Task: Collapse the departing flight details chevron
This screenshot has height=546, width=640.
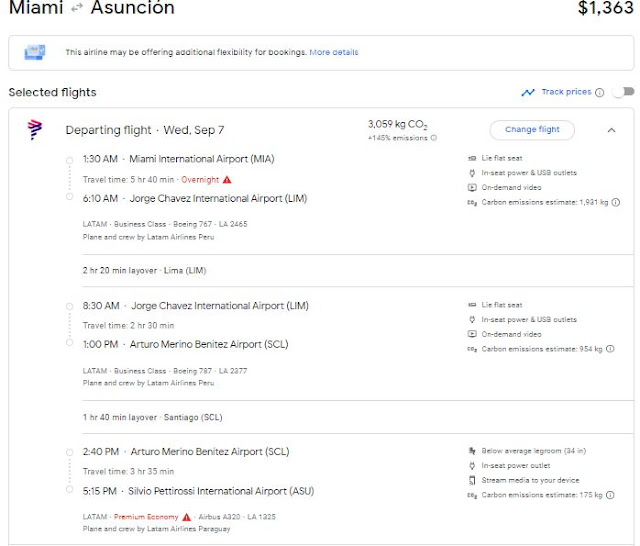Action: pos(611,130)
